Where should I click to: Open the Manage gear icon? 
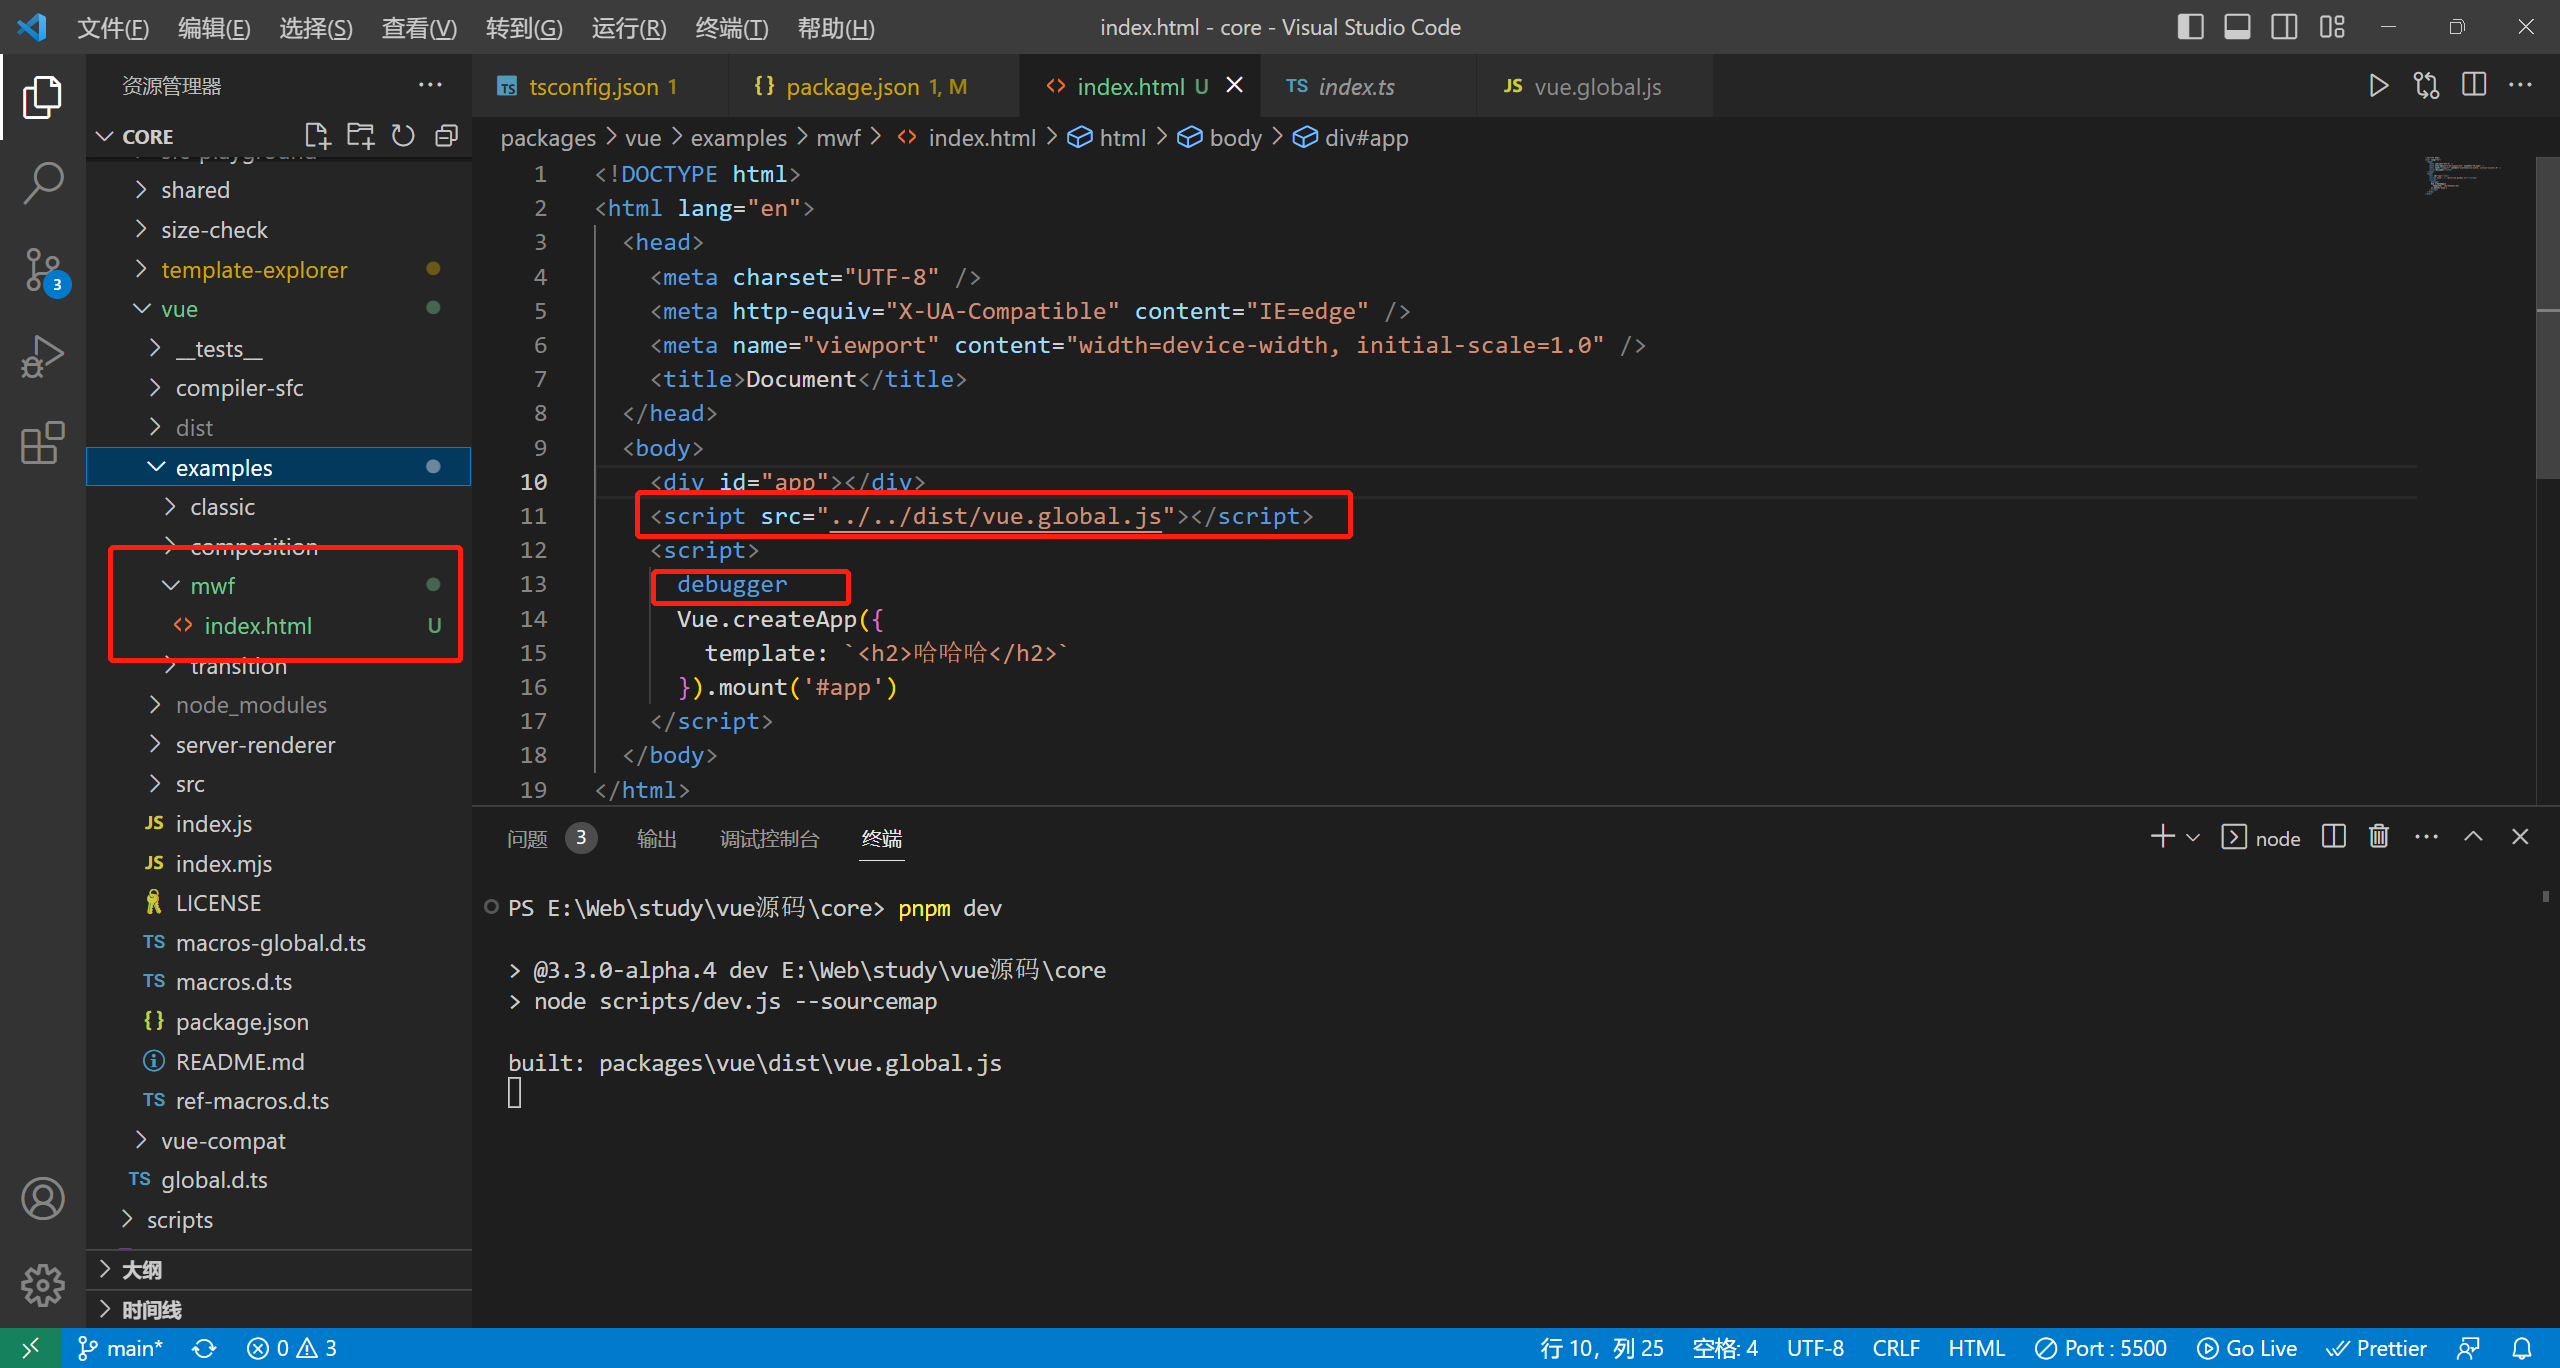[x=42, y=1285]
